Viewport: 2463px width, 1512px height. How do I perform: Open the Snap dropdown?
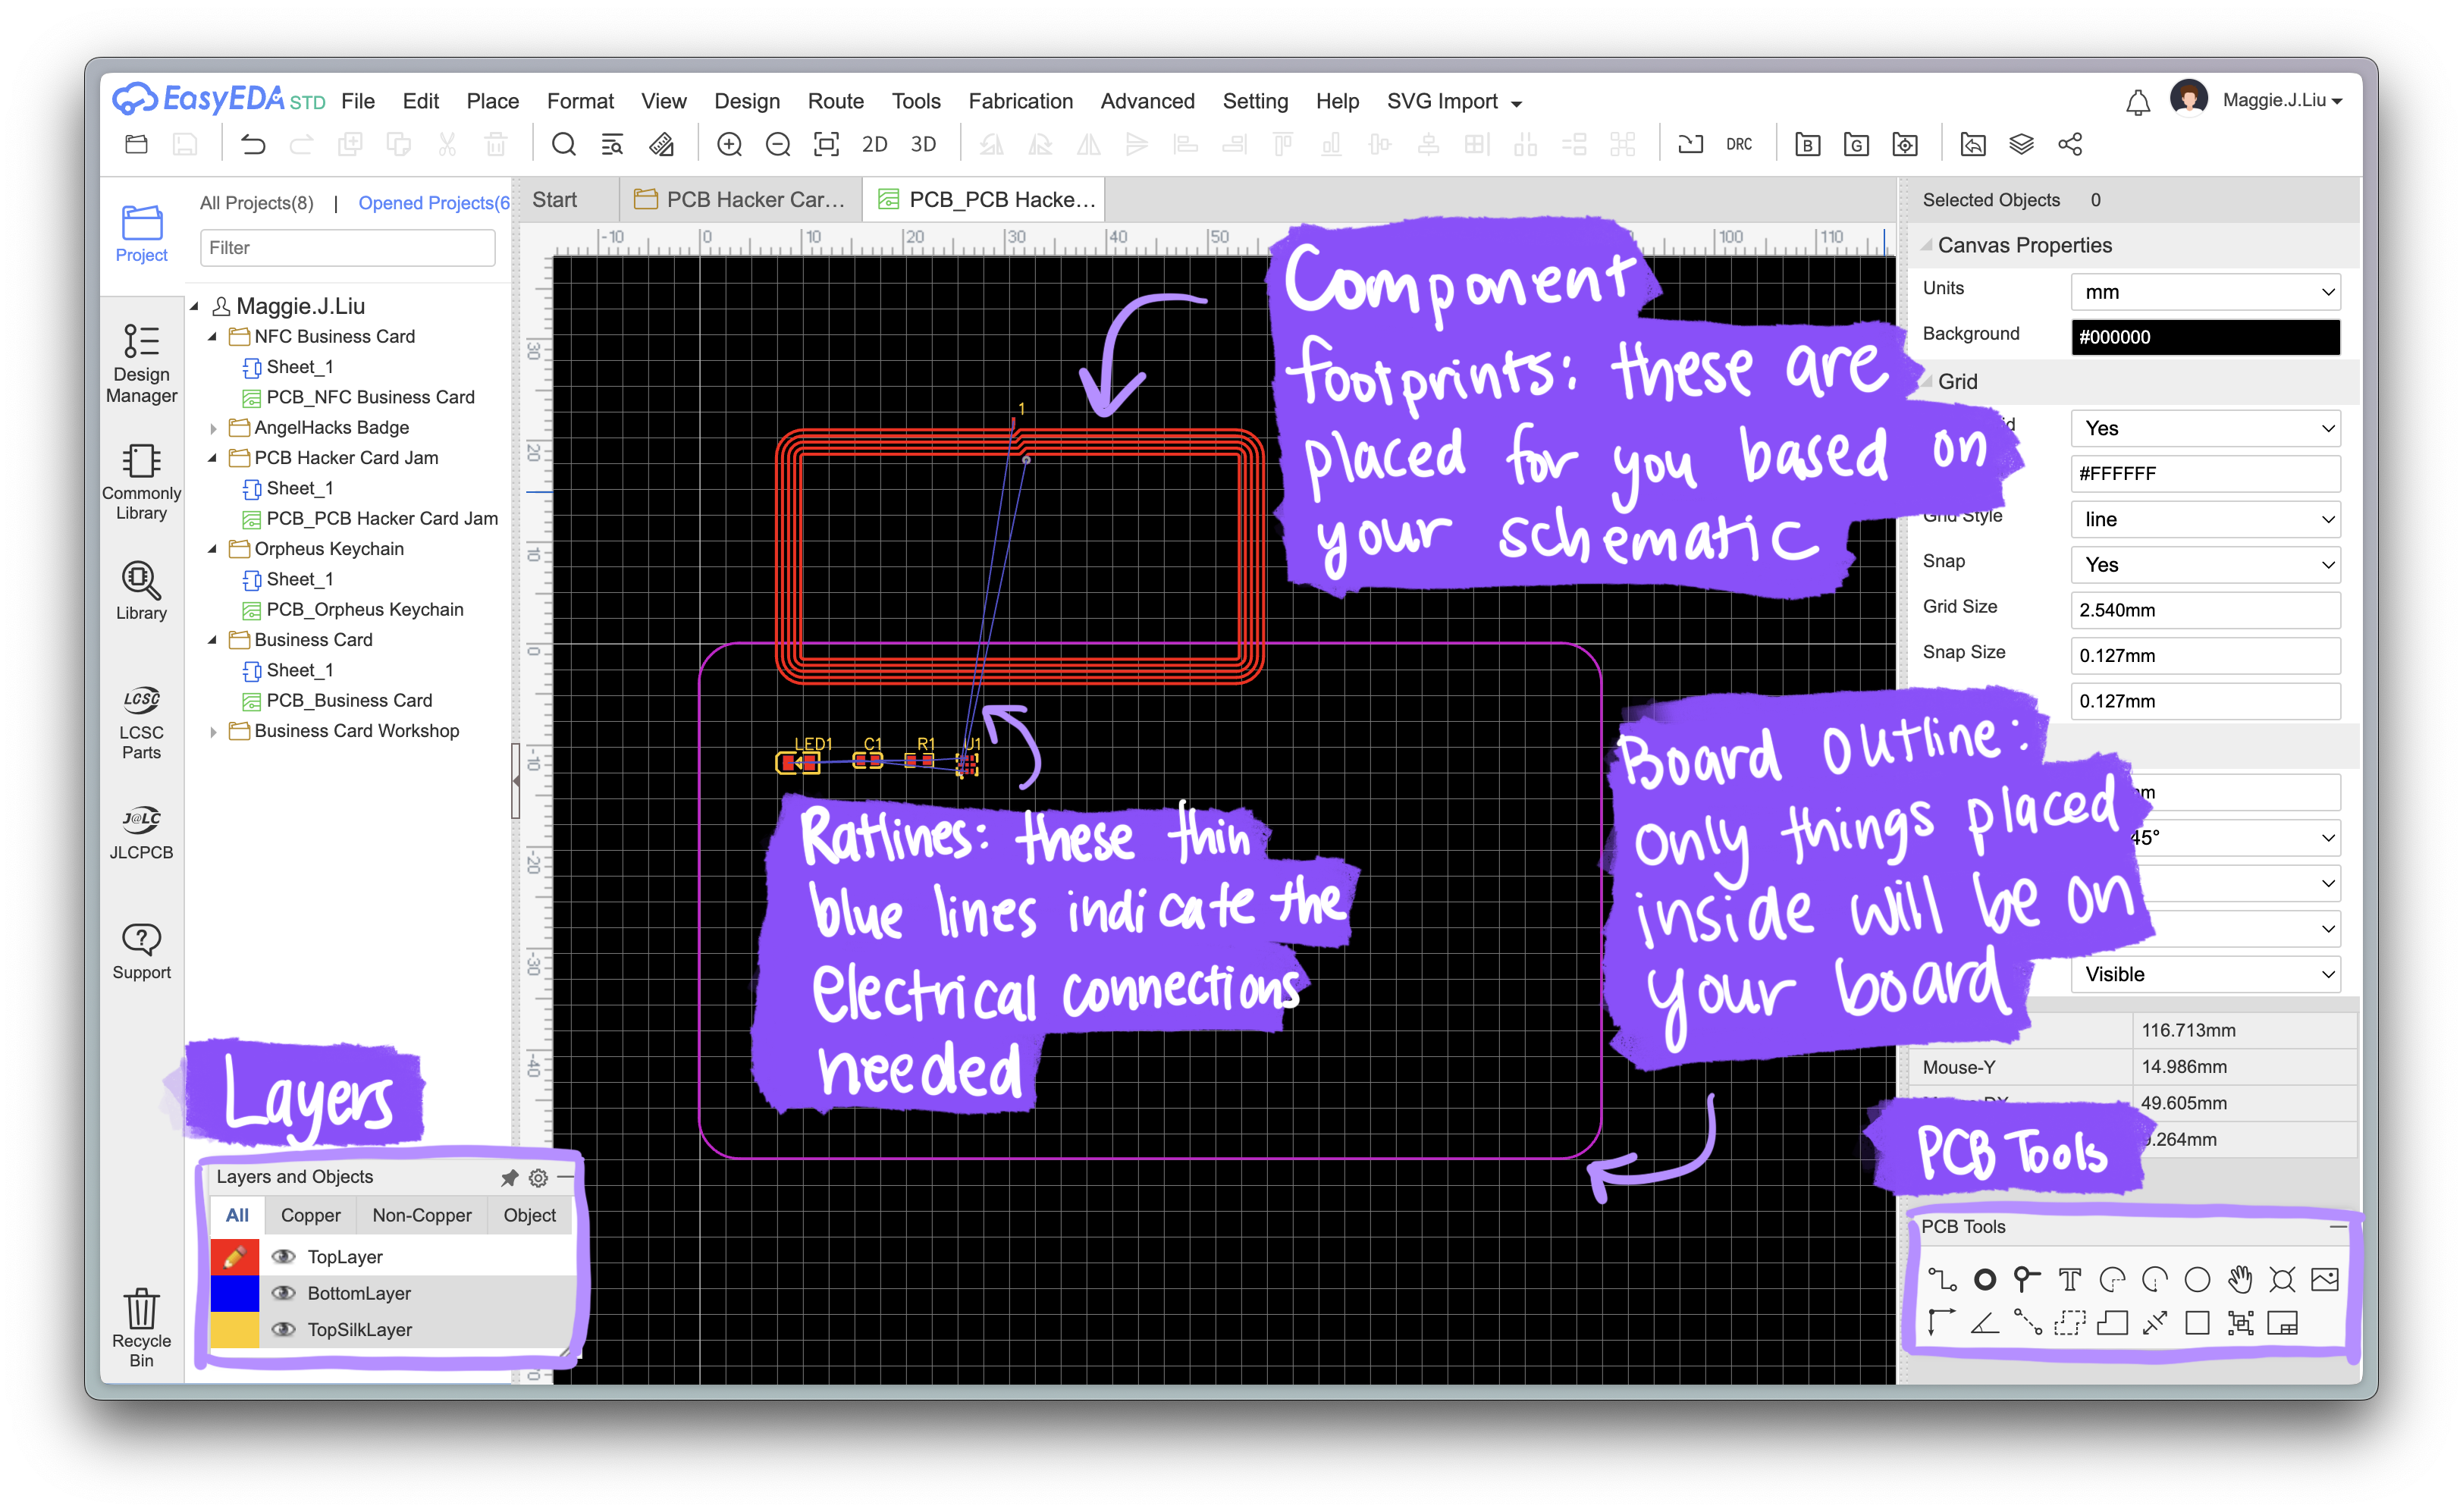[x=2205, y=565]
